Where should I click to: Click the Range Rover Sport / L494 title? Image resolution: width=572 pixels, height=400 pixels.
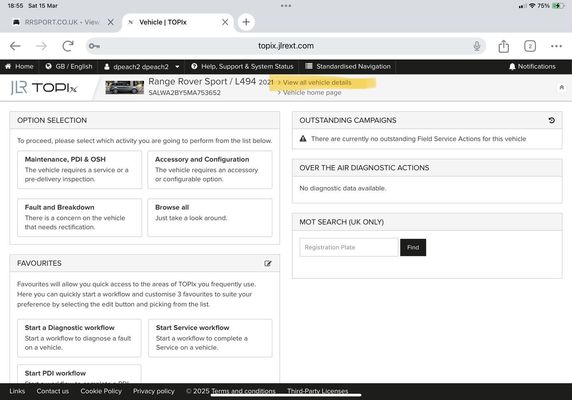(202, 82)
